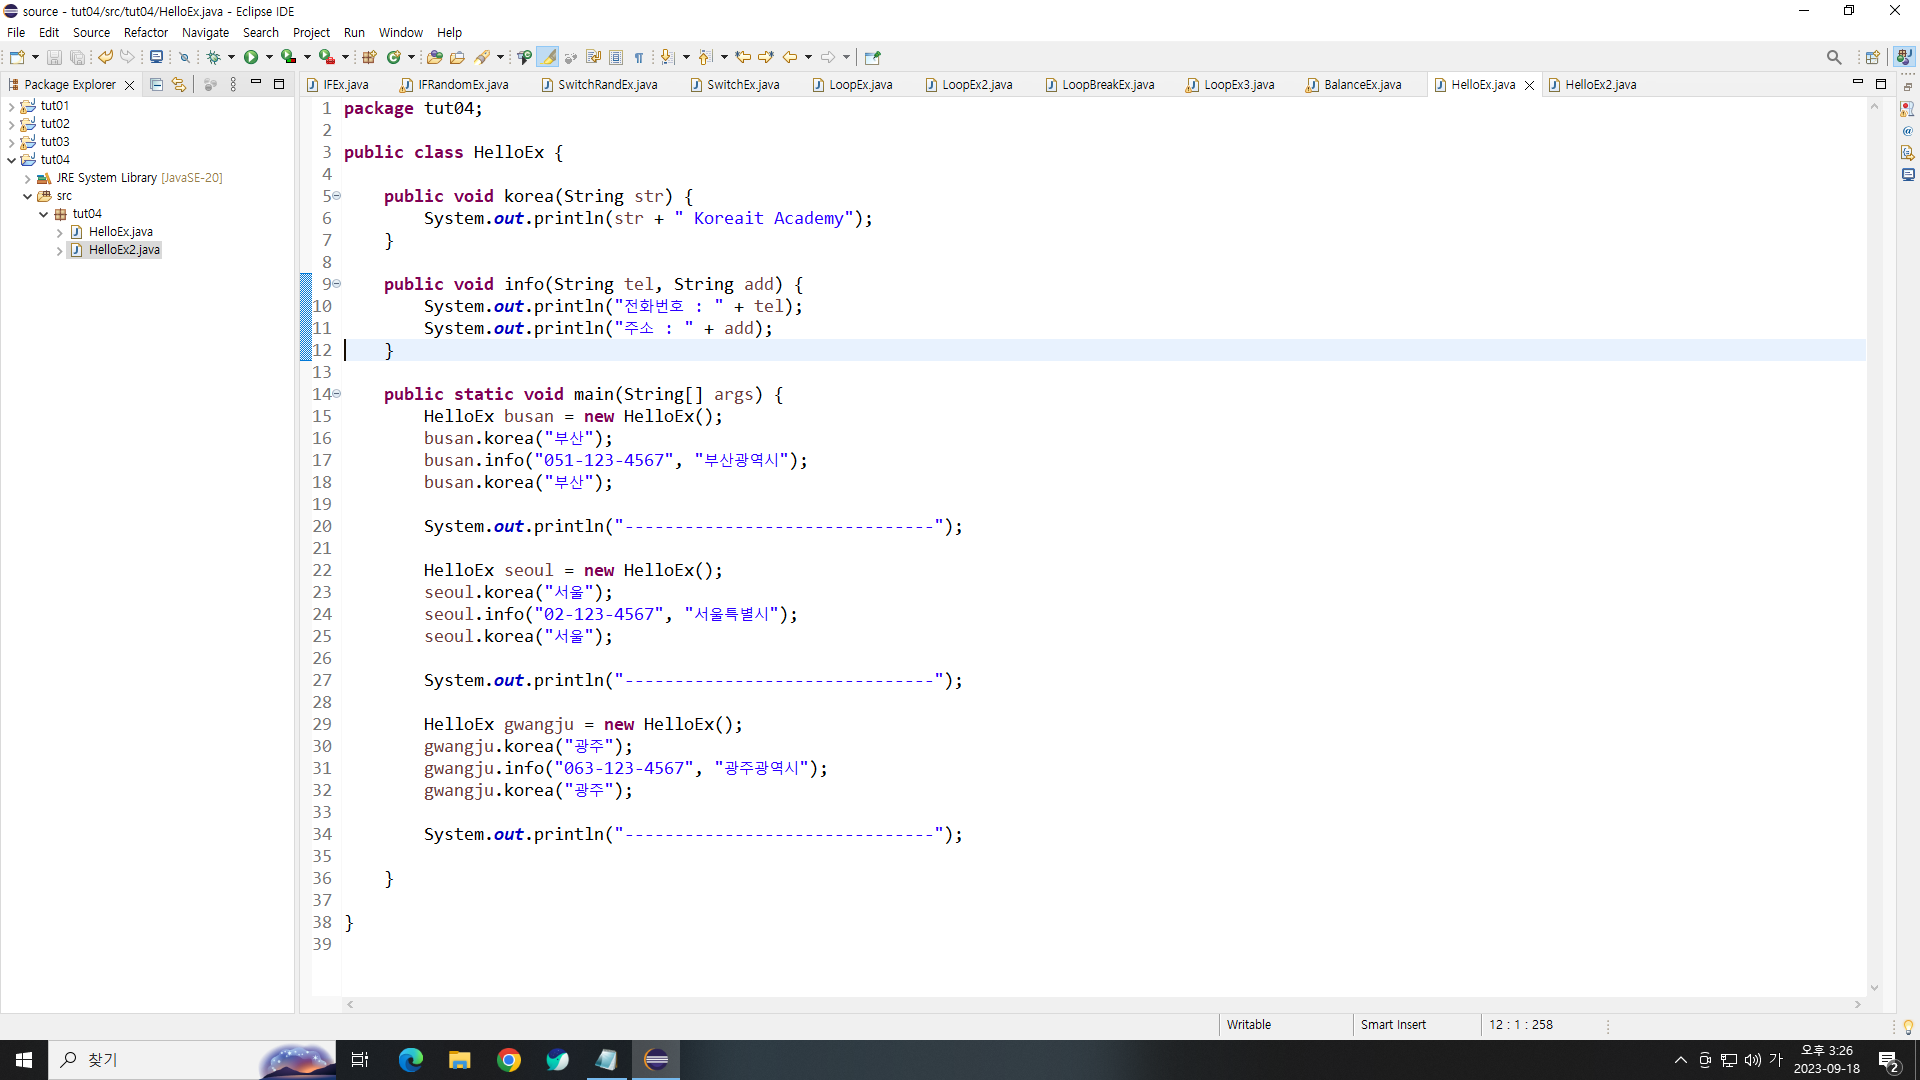Open the Refactor menu
Image resolution: width=1920 pixels, height=1080 pixels.
click(145, 32)
